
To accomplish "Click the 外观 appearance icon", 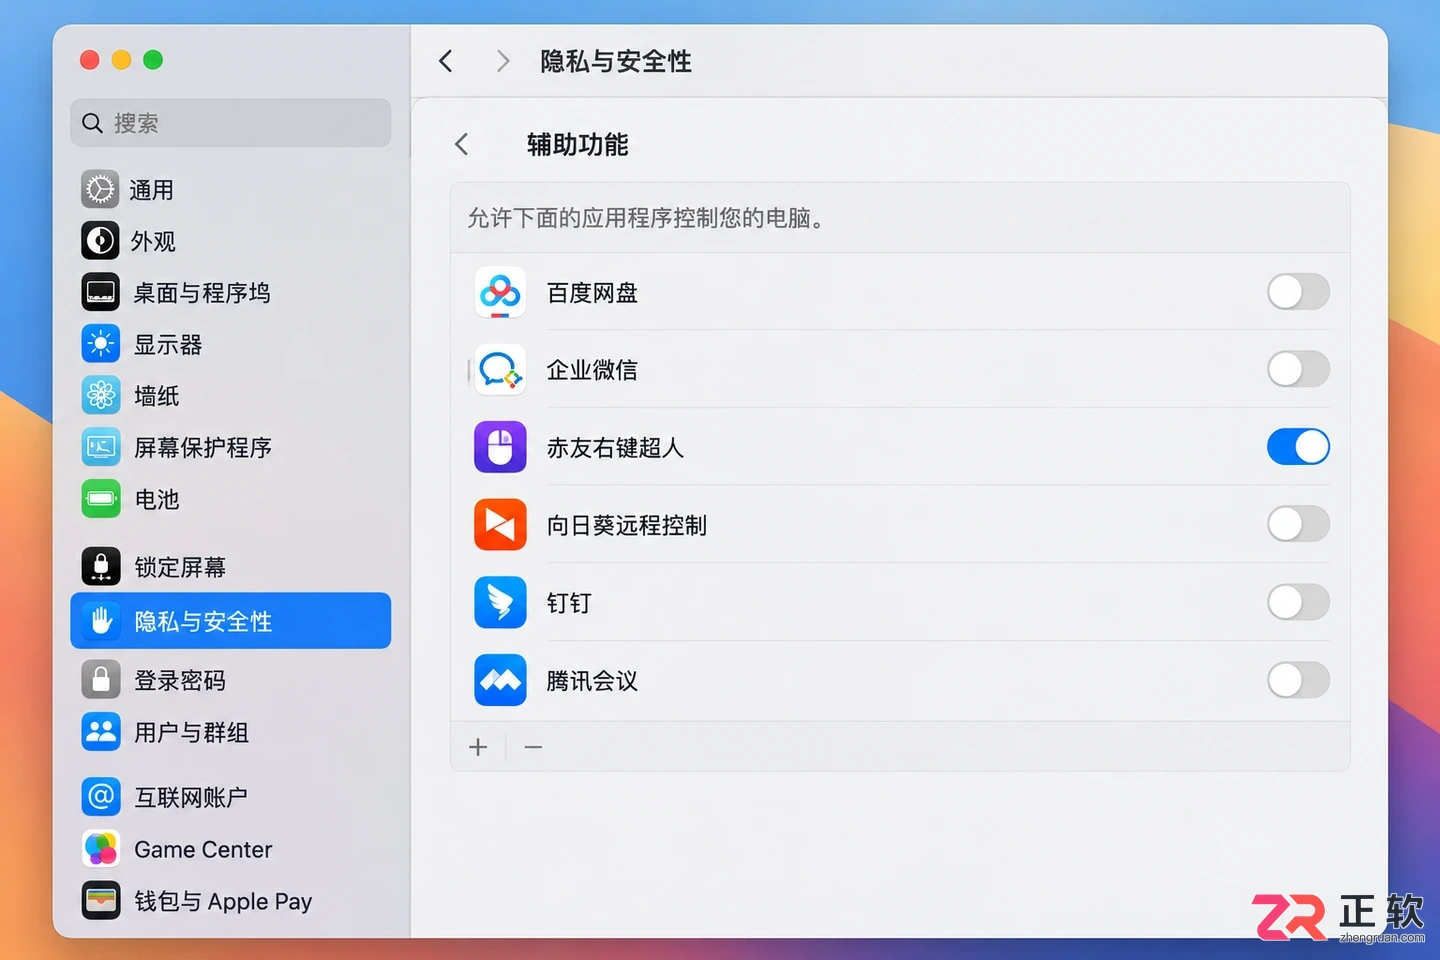I will [100, 241].
